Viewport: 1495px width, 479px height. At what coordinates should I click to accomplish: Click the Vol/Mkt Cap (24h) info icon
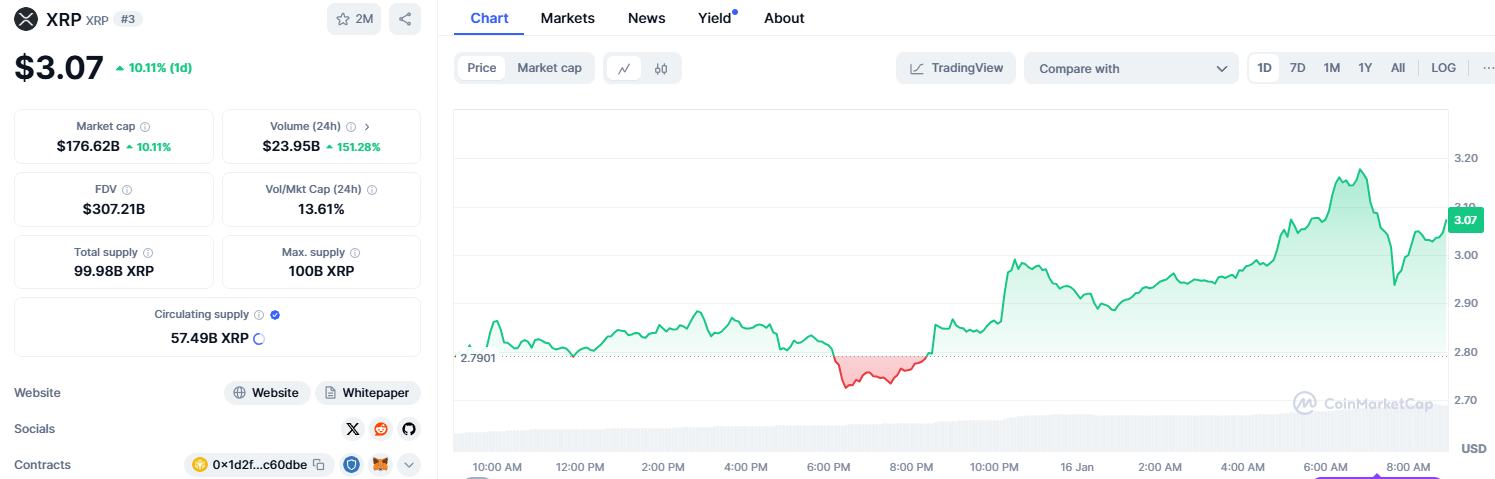372,189
